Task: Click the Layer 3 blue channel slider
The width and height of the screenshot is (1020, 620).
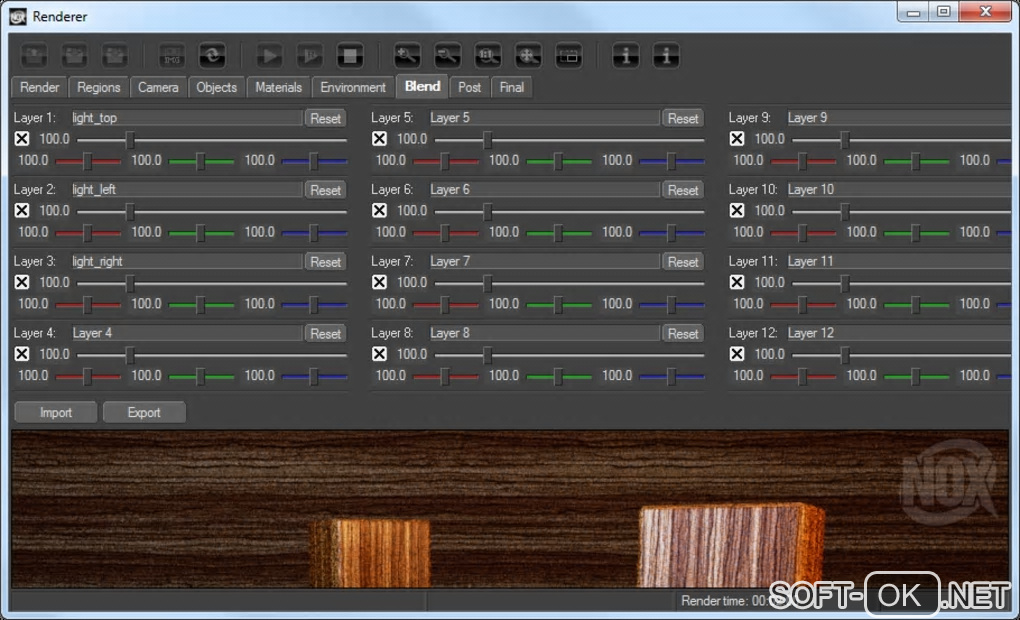Action: pos(314,304)
